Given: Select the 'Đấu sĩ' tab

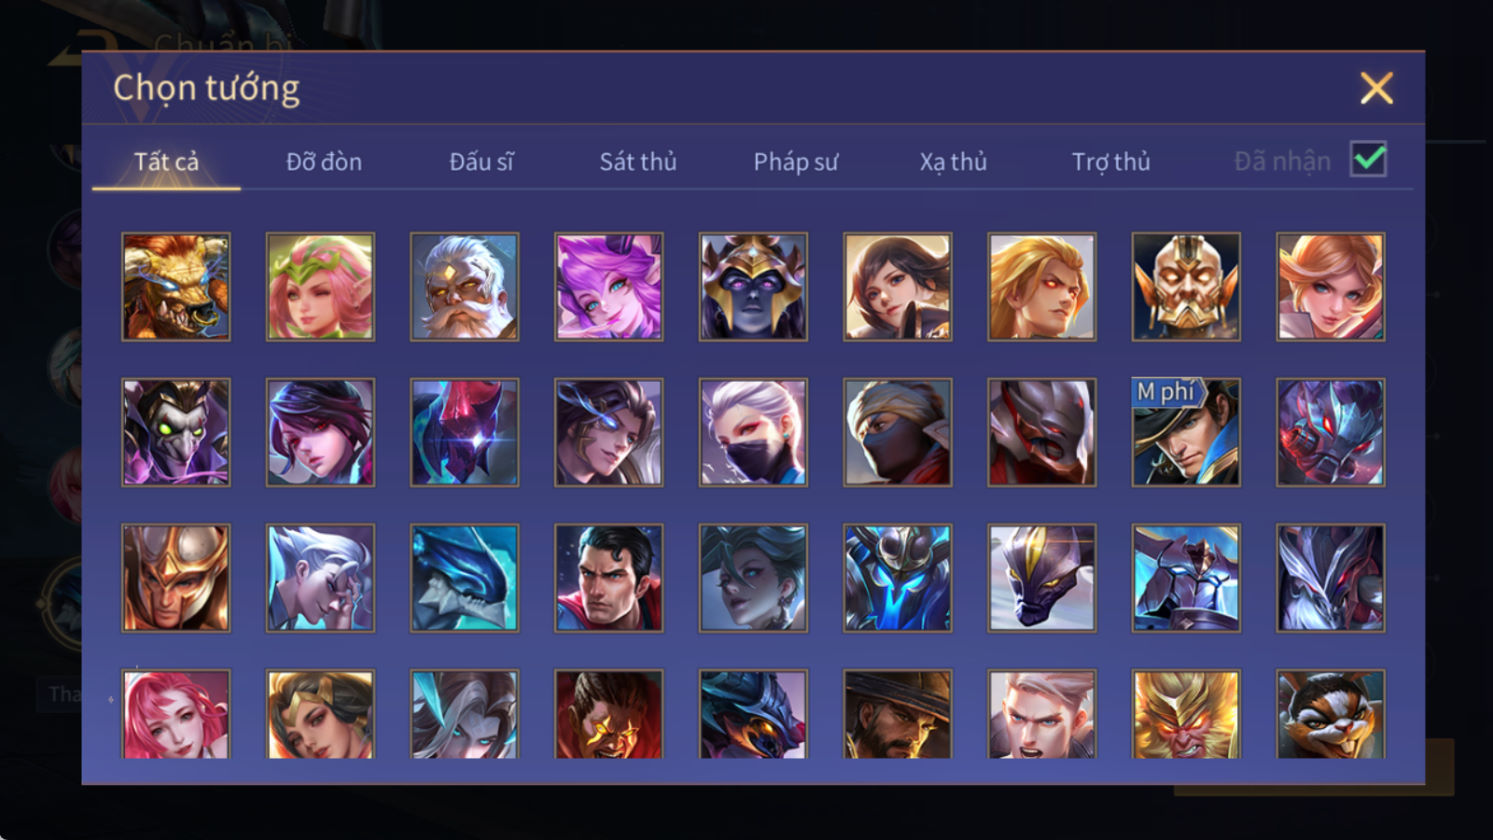Looking at the screenshot, I should (x=481, y=161).
